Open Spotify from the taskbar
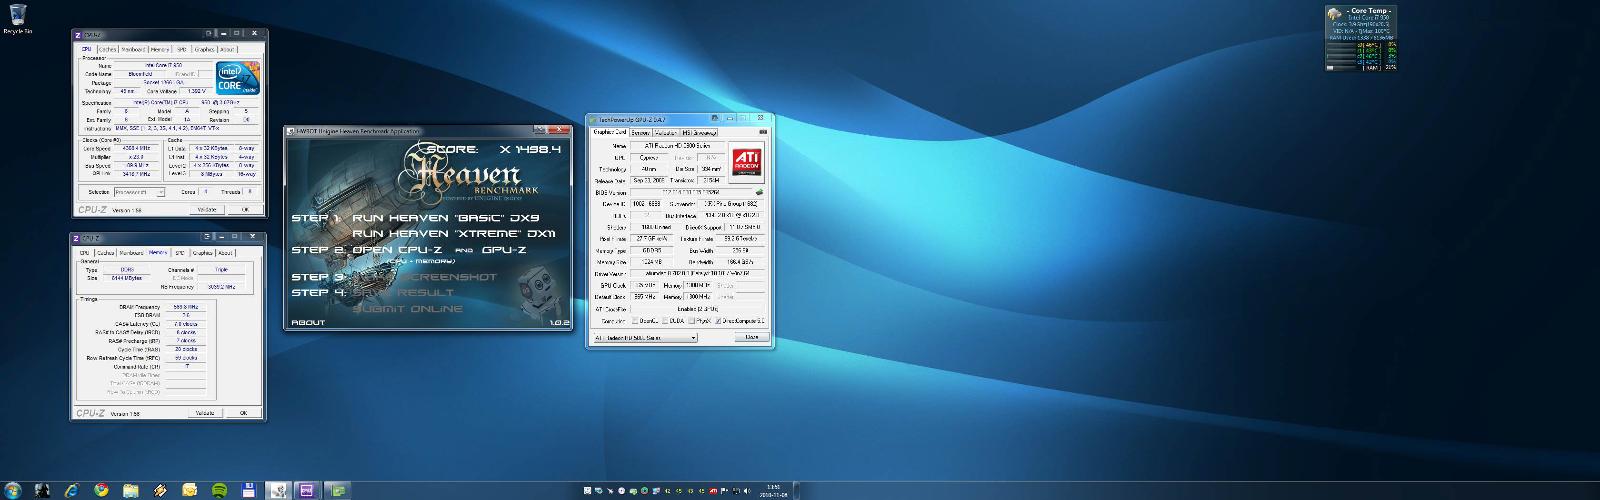Image resolution: width=1600 pixels, height=500 pixels. coord(219,491)
